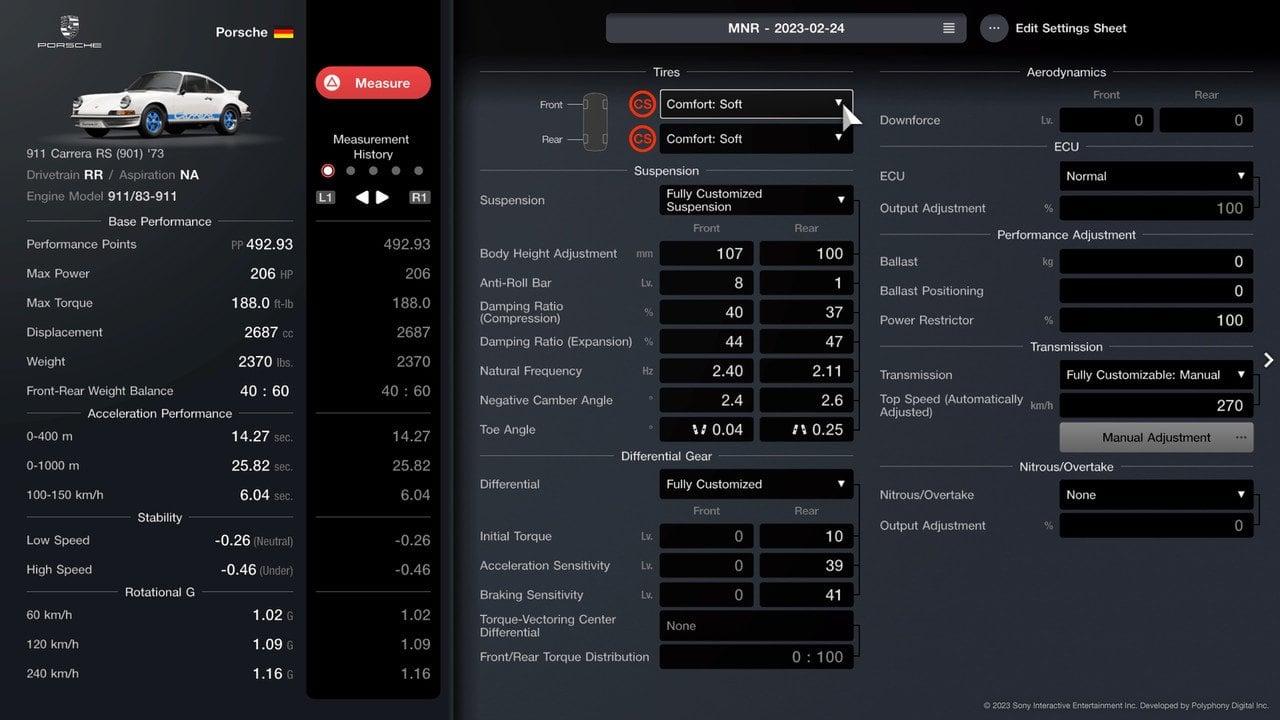Select rear Damping Ratio Compression value 37
The width and height of the screenshot is (1280, 720).
coord(806,312)
